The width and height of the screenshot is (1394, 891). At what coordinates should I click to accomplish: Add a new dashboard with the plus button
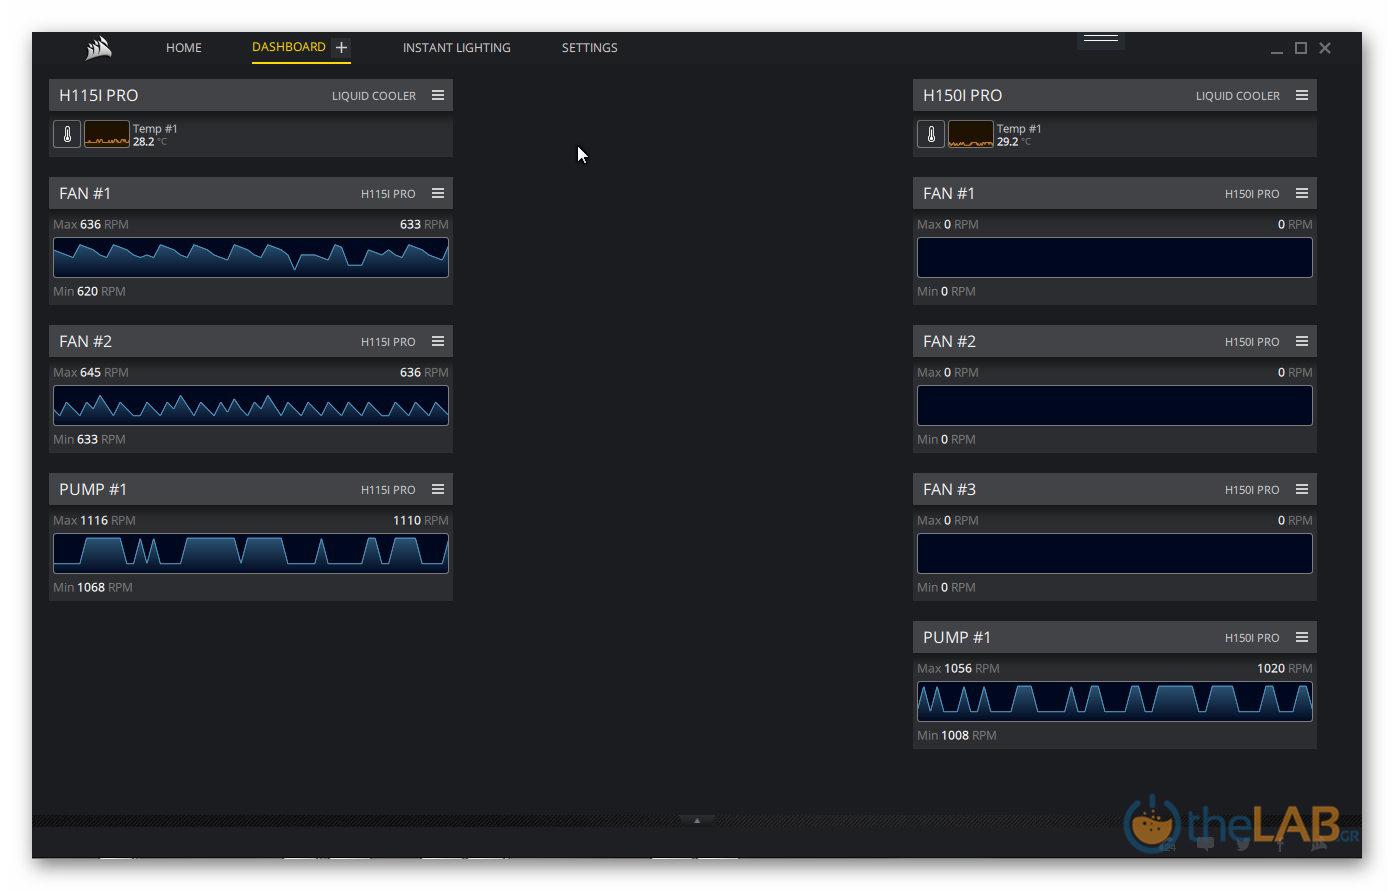[x=341, y=47]
